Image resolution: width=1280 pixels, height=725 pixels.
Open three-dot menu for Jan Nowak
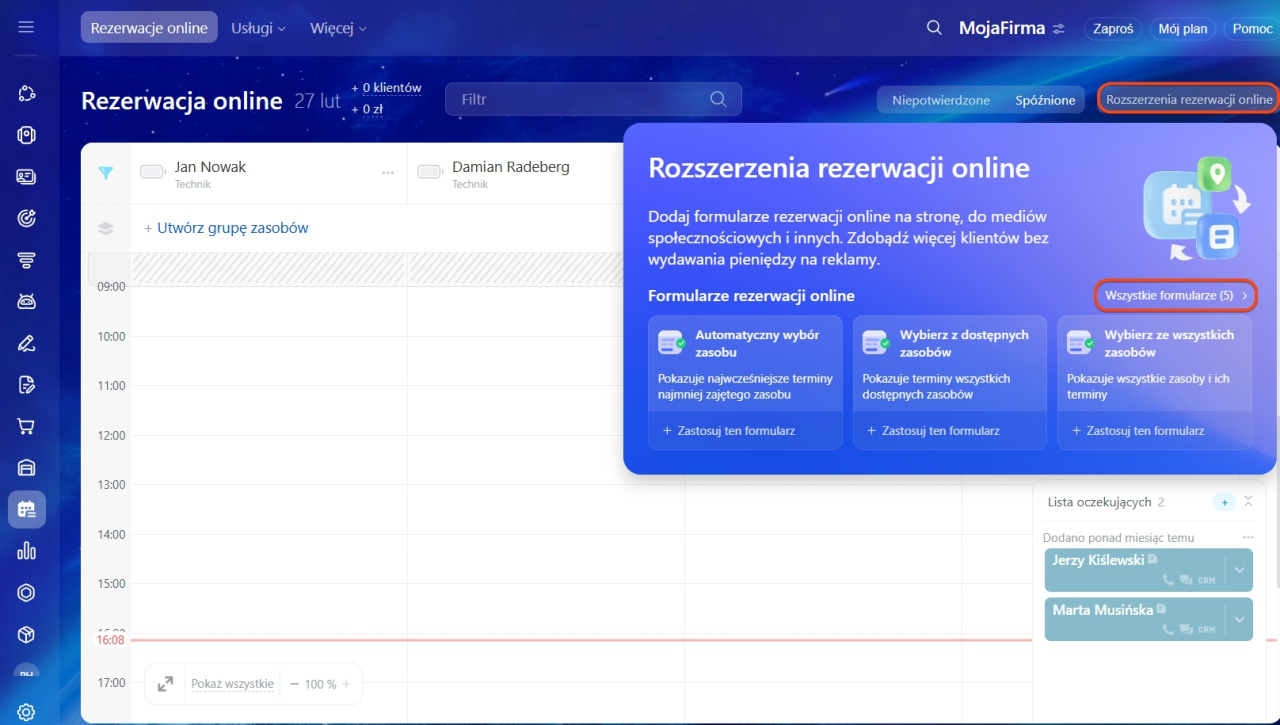pos(388,173)
